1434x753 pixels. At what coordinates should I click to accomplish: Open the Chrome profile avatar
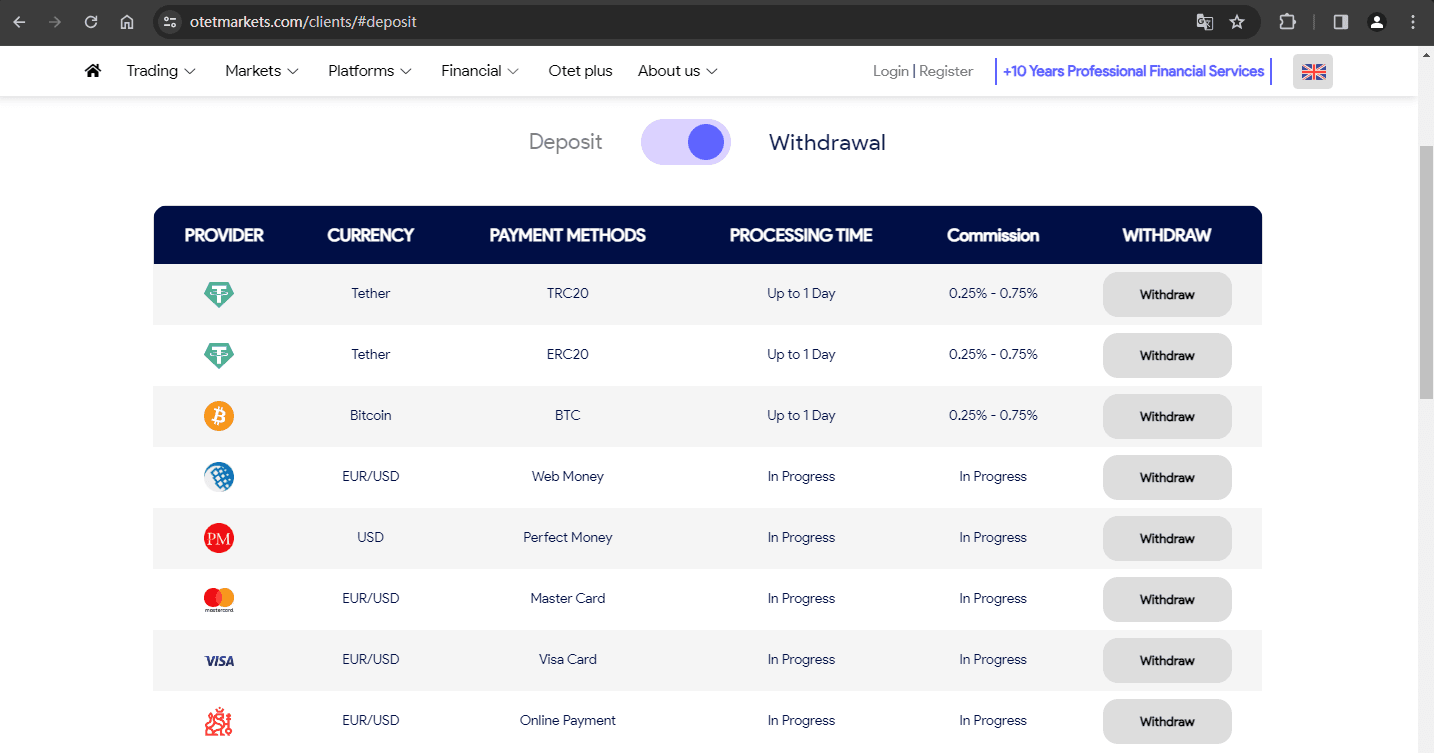point(1377,22)
